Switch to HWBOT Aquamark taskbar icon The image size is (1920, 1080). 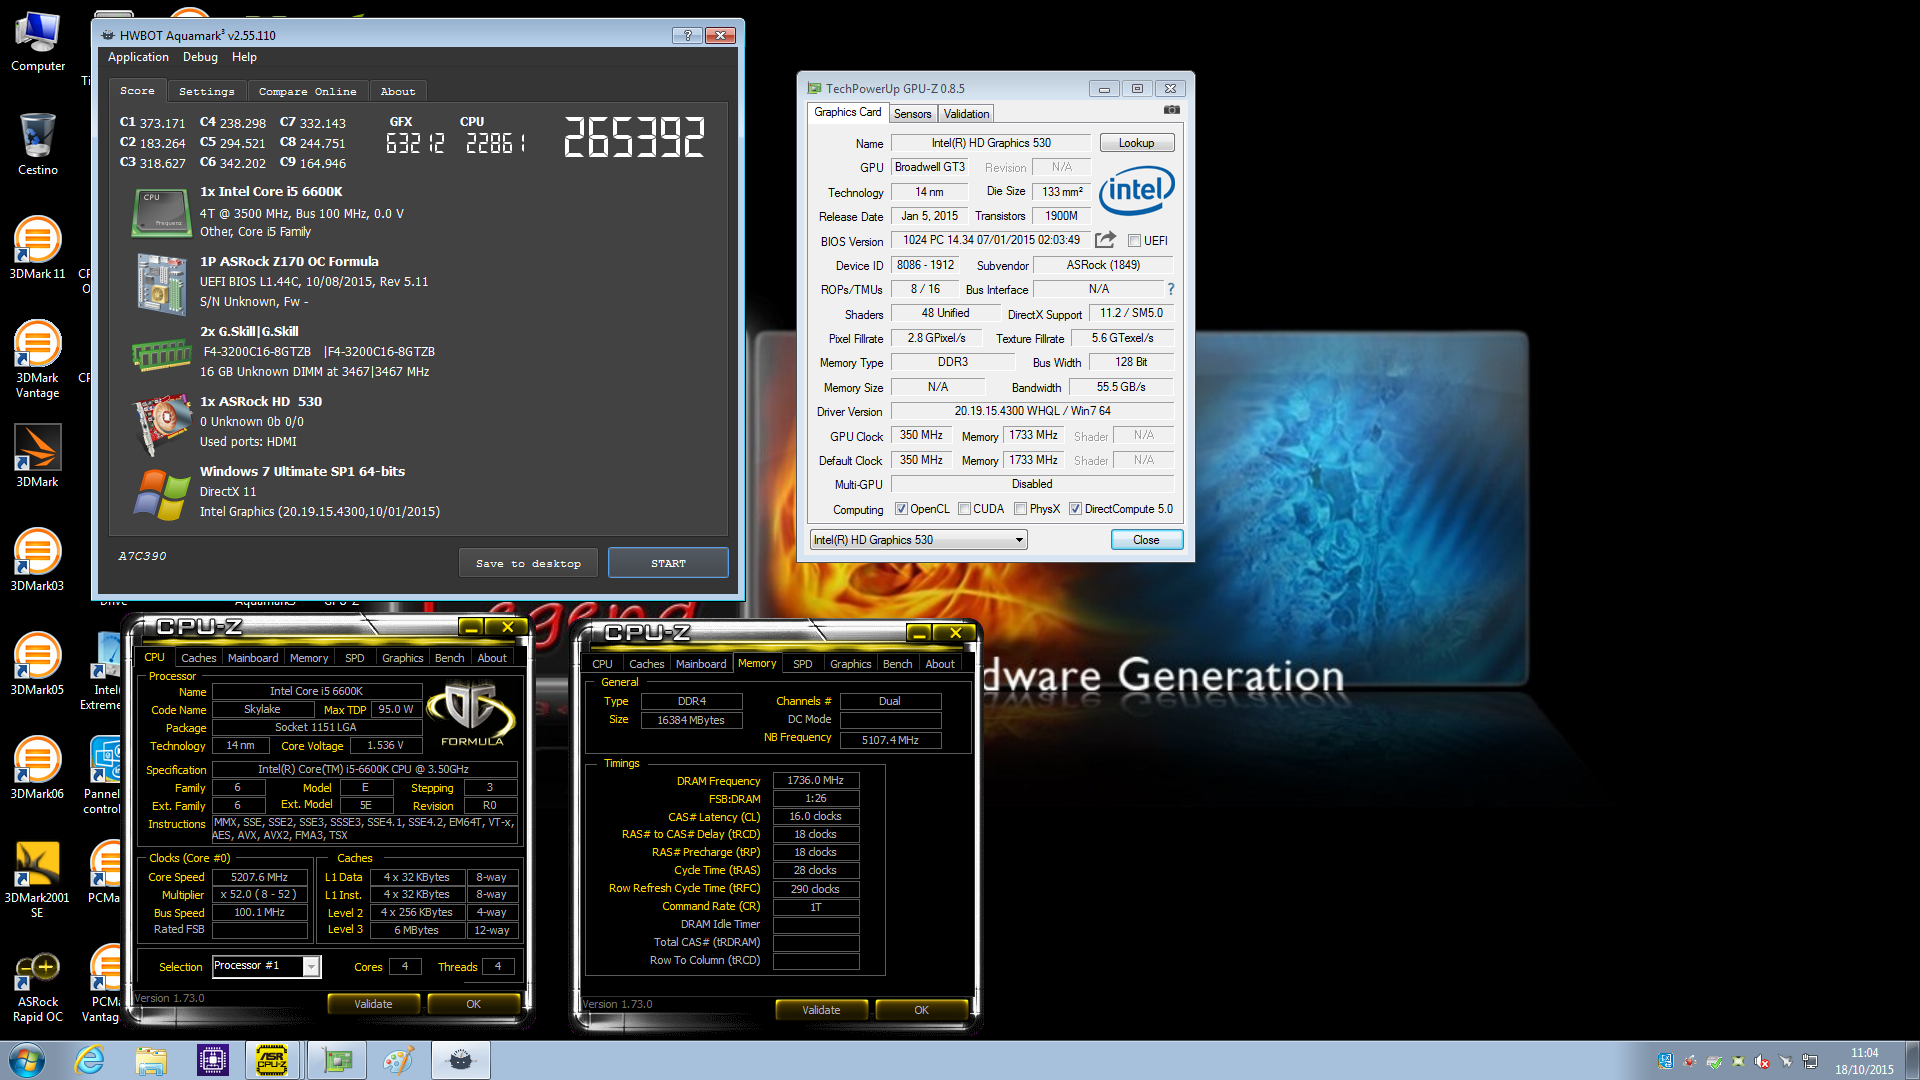[461, 1060]
